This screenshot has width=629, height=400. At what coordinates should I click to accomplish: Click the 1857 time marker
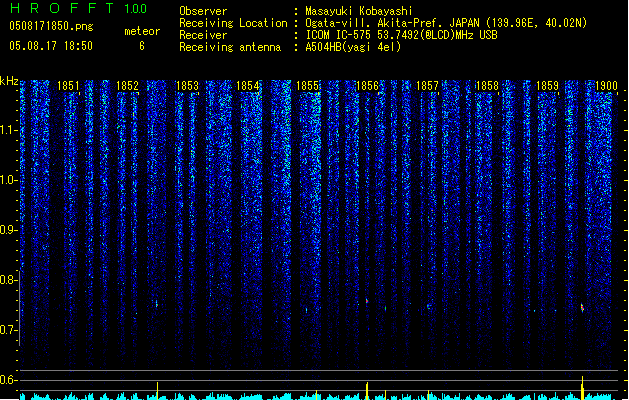(x=427, y=85)
